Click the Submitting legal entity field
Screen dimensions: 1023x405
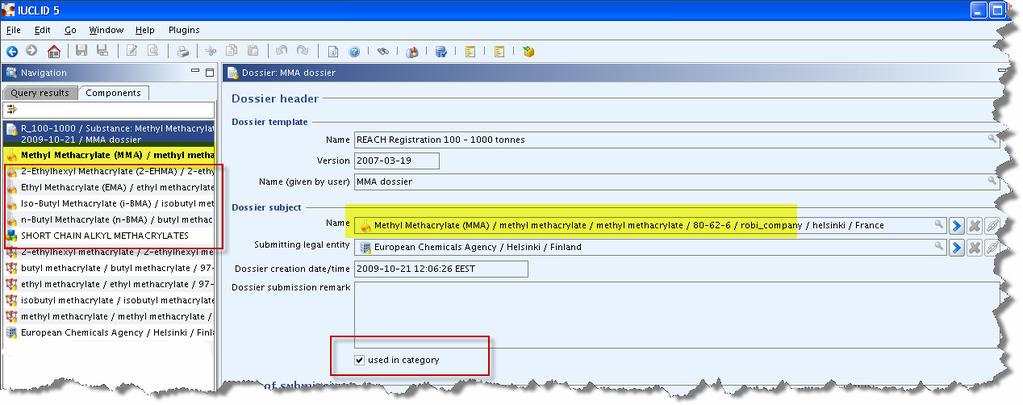point(650,247)
